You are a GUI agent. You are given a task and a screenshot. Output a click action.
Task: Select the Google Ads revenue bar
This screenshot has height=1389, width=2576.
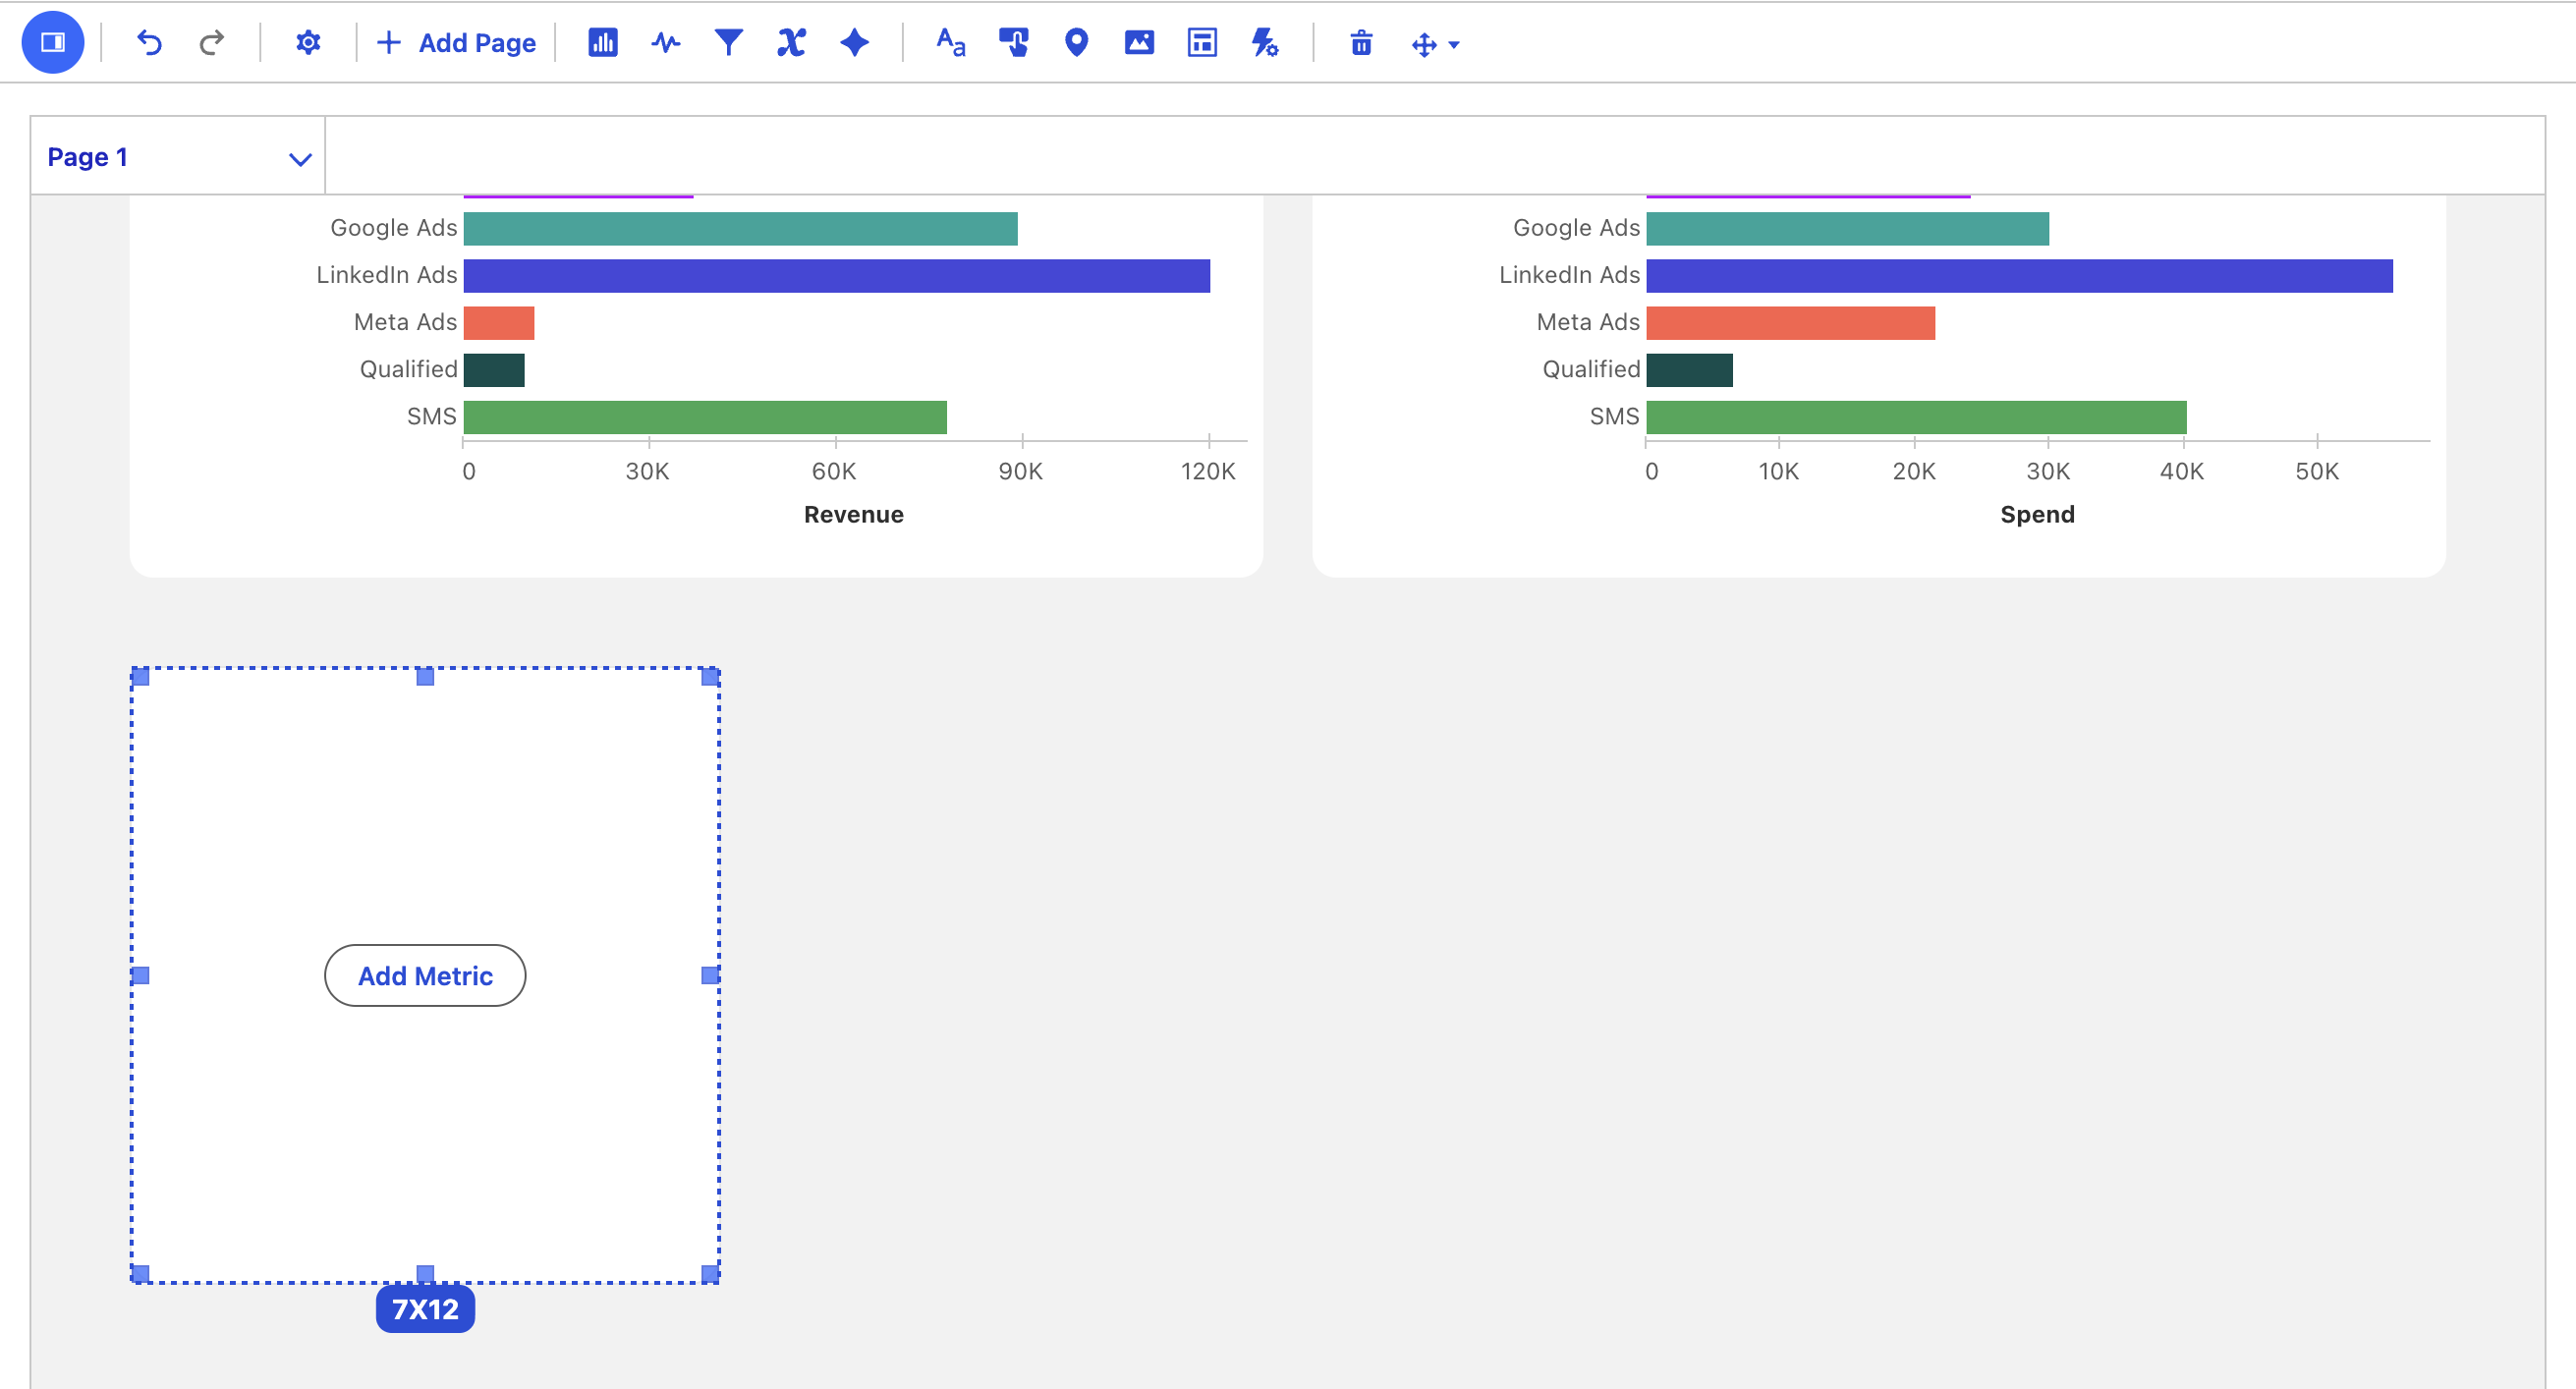pyautogui.click(x=740, y=228)
